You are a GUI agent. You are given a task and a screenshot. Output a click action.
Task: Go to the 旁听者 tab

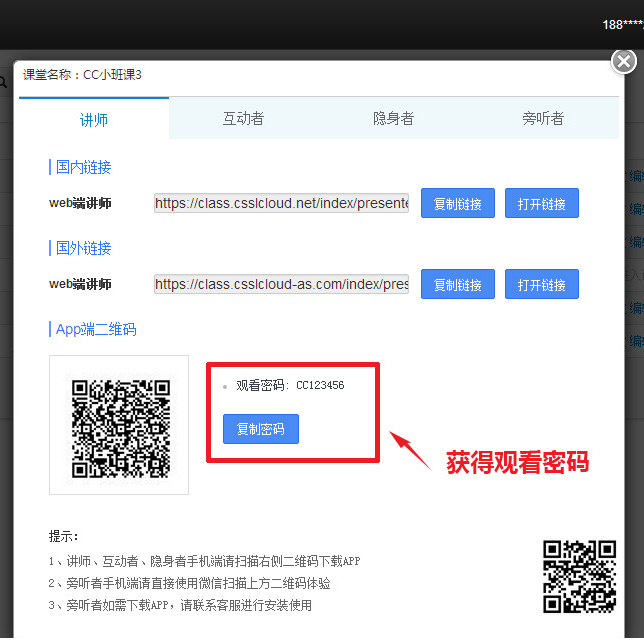[x=543, y=119]
